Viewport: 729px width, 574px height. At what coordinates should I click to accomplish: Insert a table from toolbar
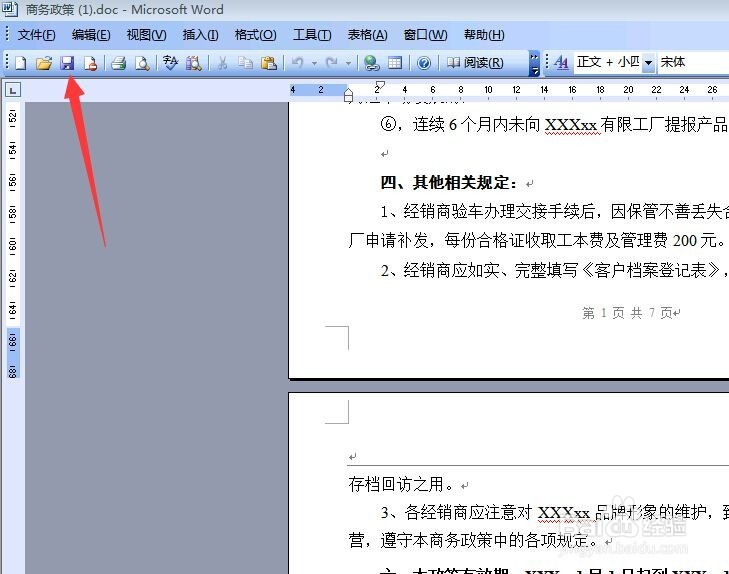395,63
